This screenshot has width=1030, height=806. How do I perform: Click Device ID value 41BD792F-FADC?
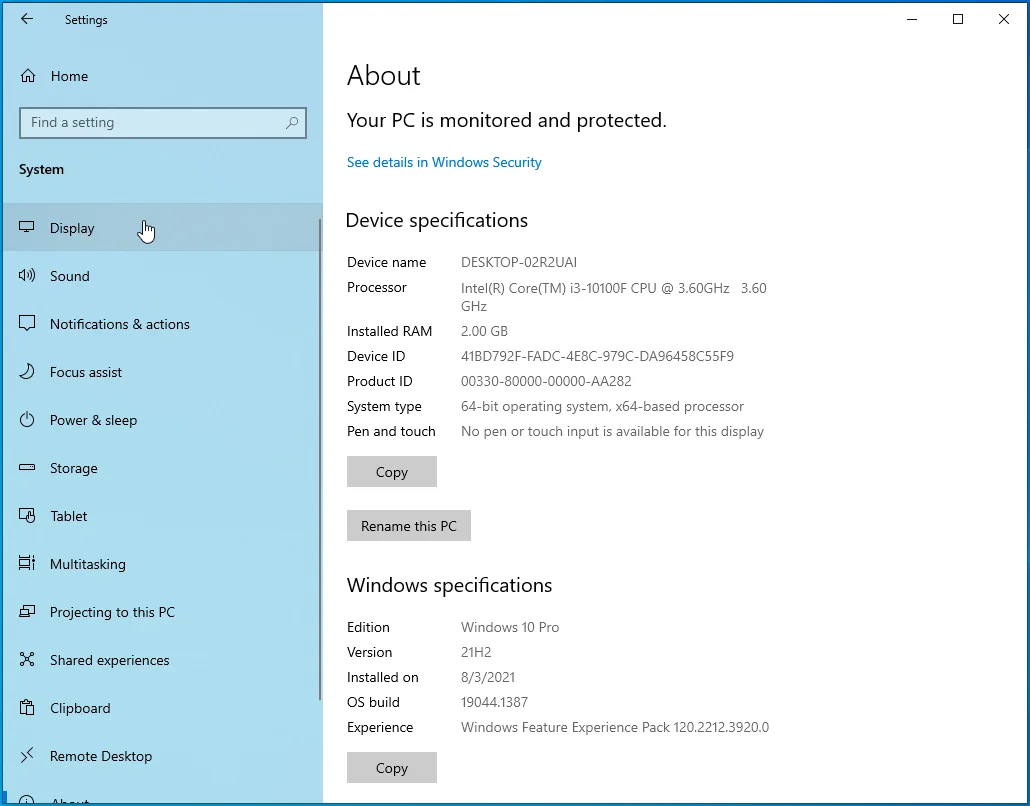[597, 356]
